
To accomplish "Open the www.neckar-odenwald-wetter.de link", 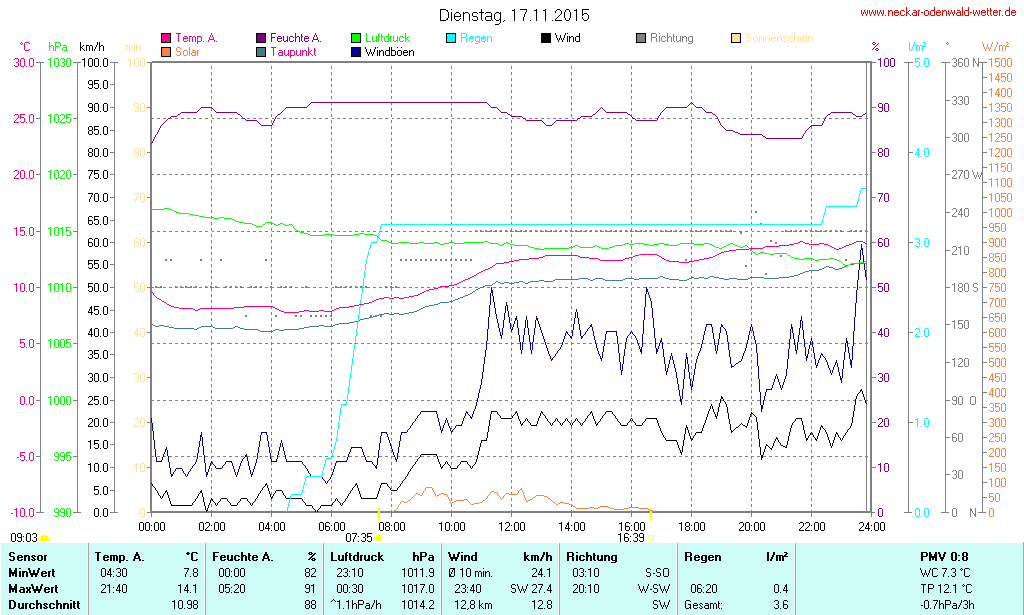I will (x=938, y=13).
